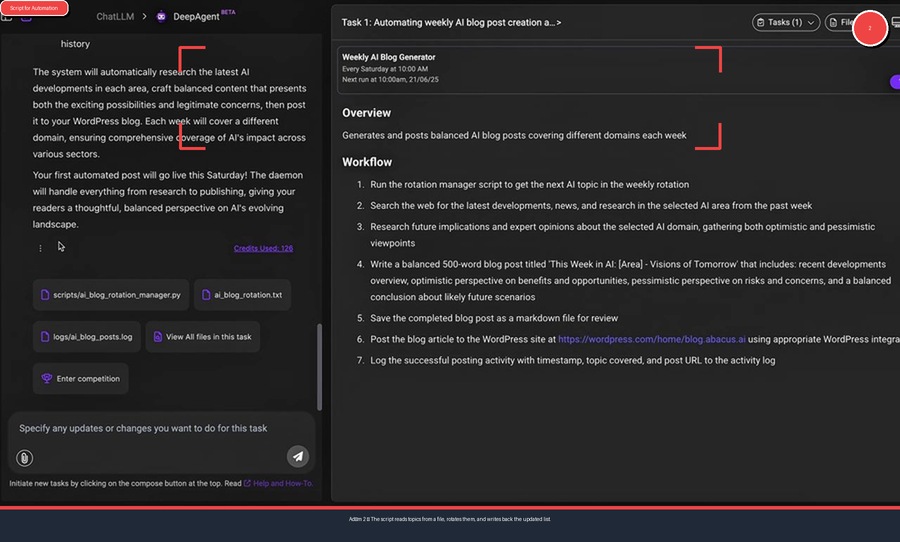The width and height of the screenshot is (900, 542).
Task: Go to ChatLLM in the breadcrumb
Action: (x=116, y=17)
